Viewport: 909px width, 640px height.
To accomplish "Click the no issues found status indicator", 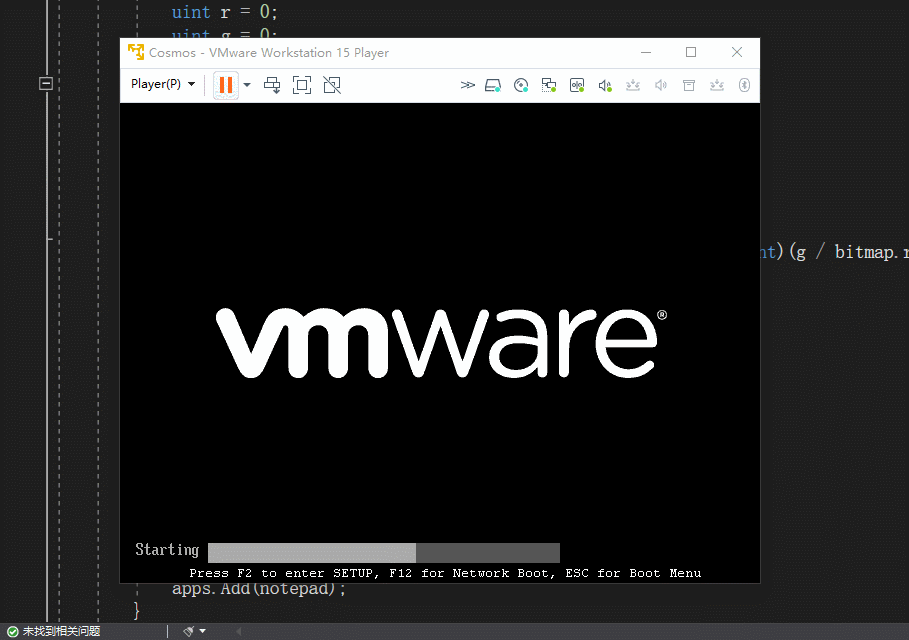I will click(54, 631).
